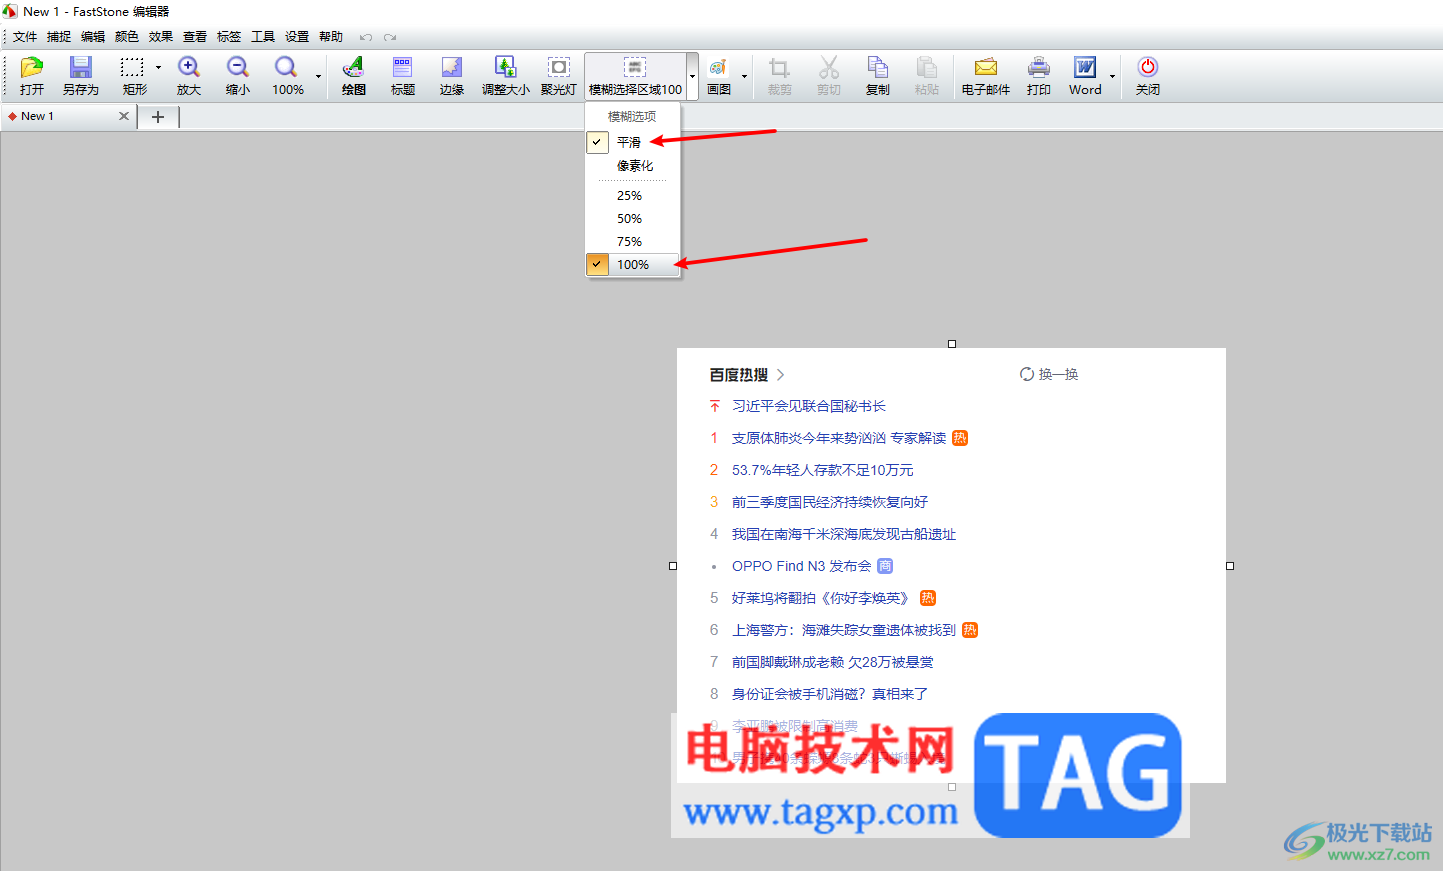This screenshot has width=1443, height=871.
Task: Open the File (文件) menu
Action: (25, 37)
